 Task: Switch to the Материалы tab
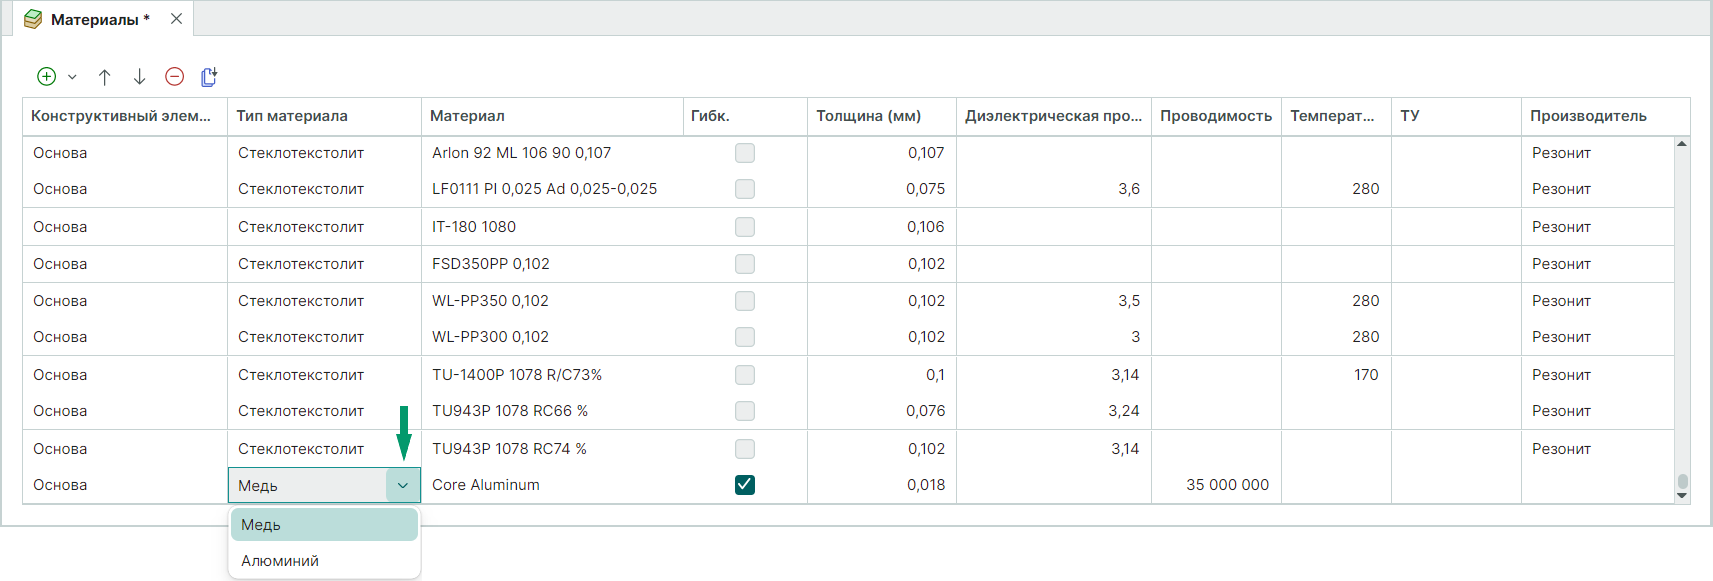pyautogui.click(x=95, y=20)
